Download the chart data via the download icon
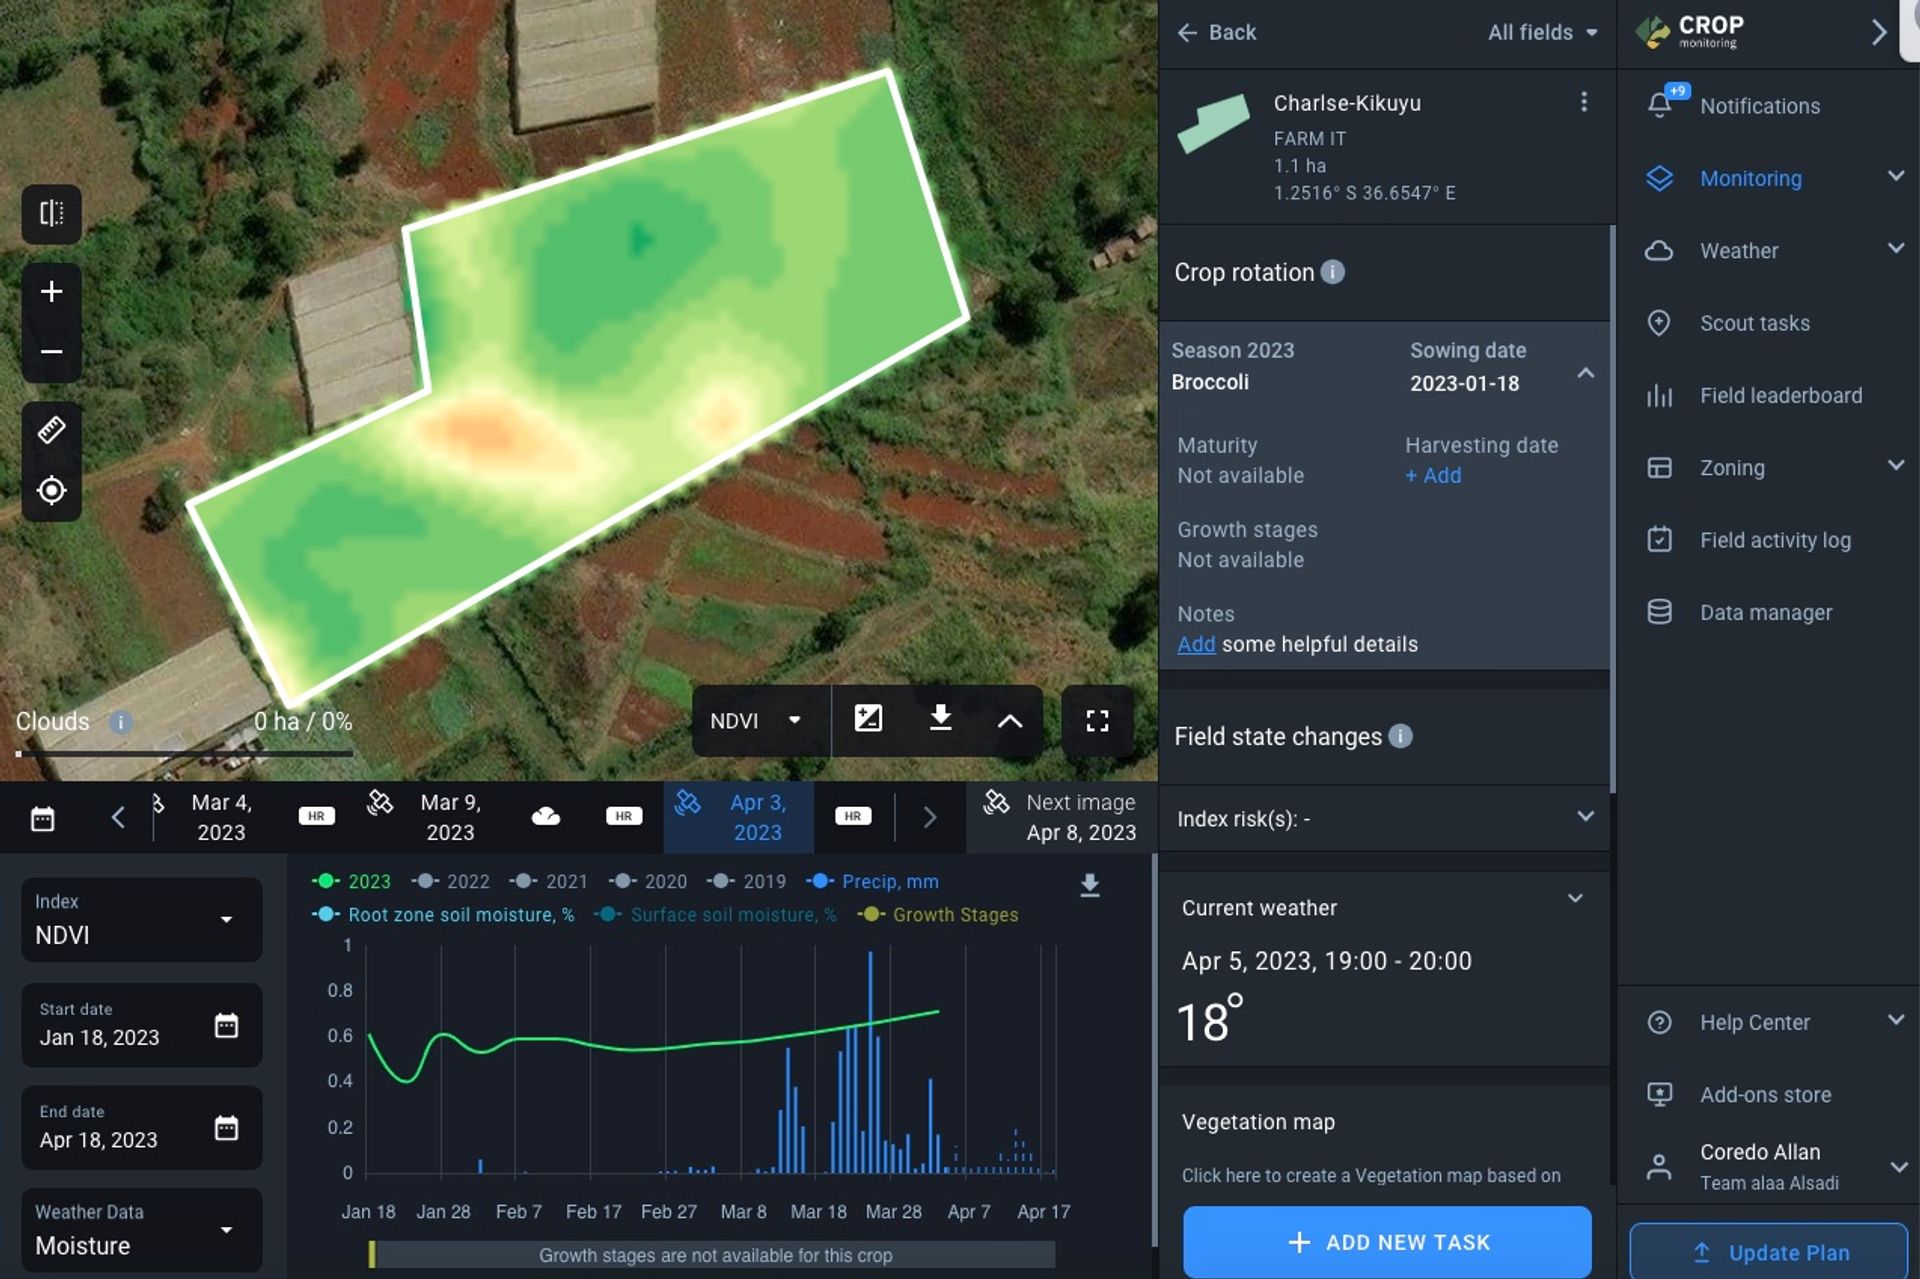This screenshot has height=1279, width=1920. [1089, 886]
